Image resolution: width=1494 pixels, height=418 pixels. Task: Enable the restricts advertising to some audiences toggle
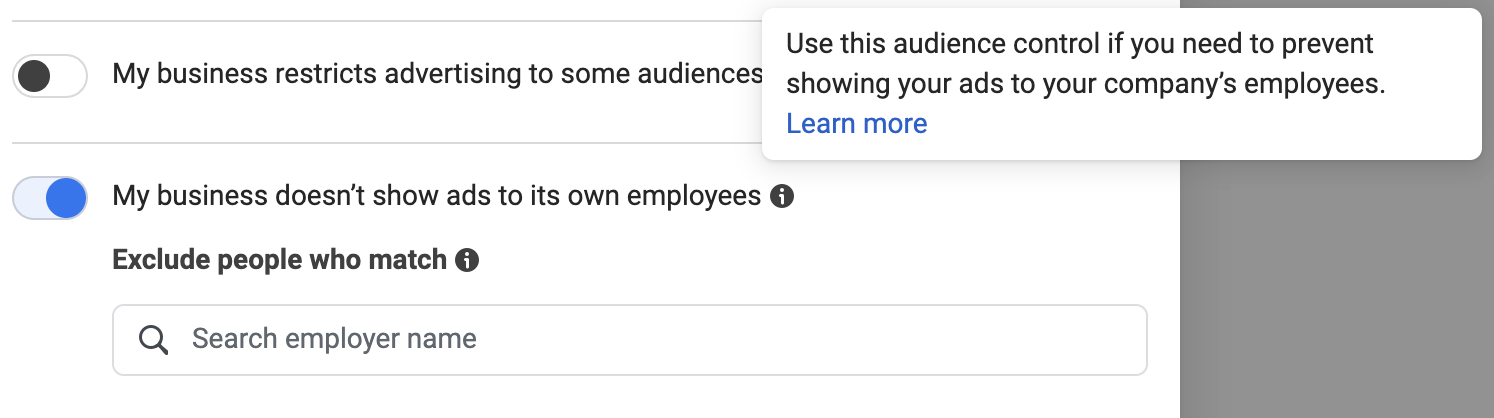(50, 76)
